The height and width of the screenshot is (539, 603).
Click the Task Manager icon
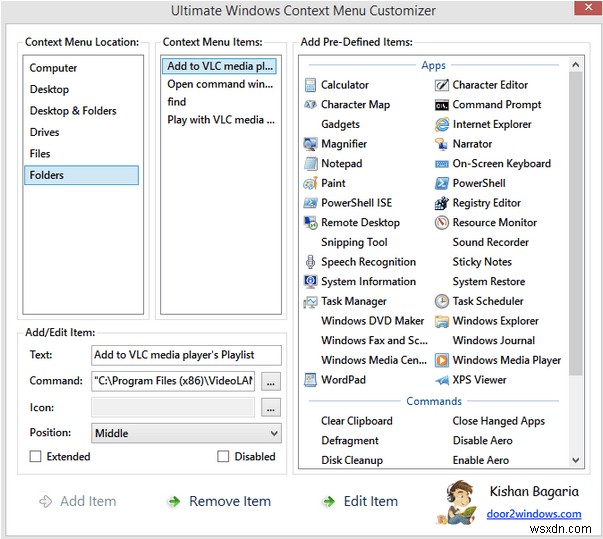[x=311, y=301]
